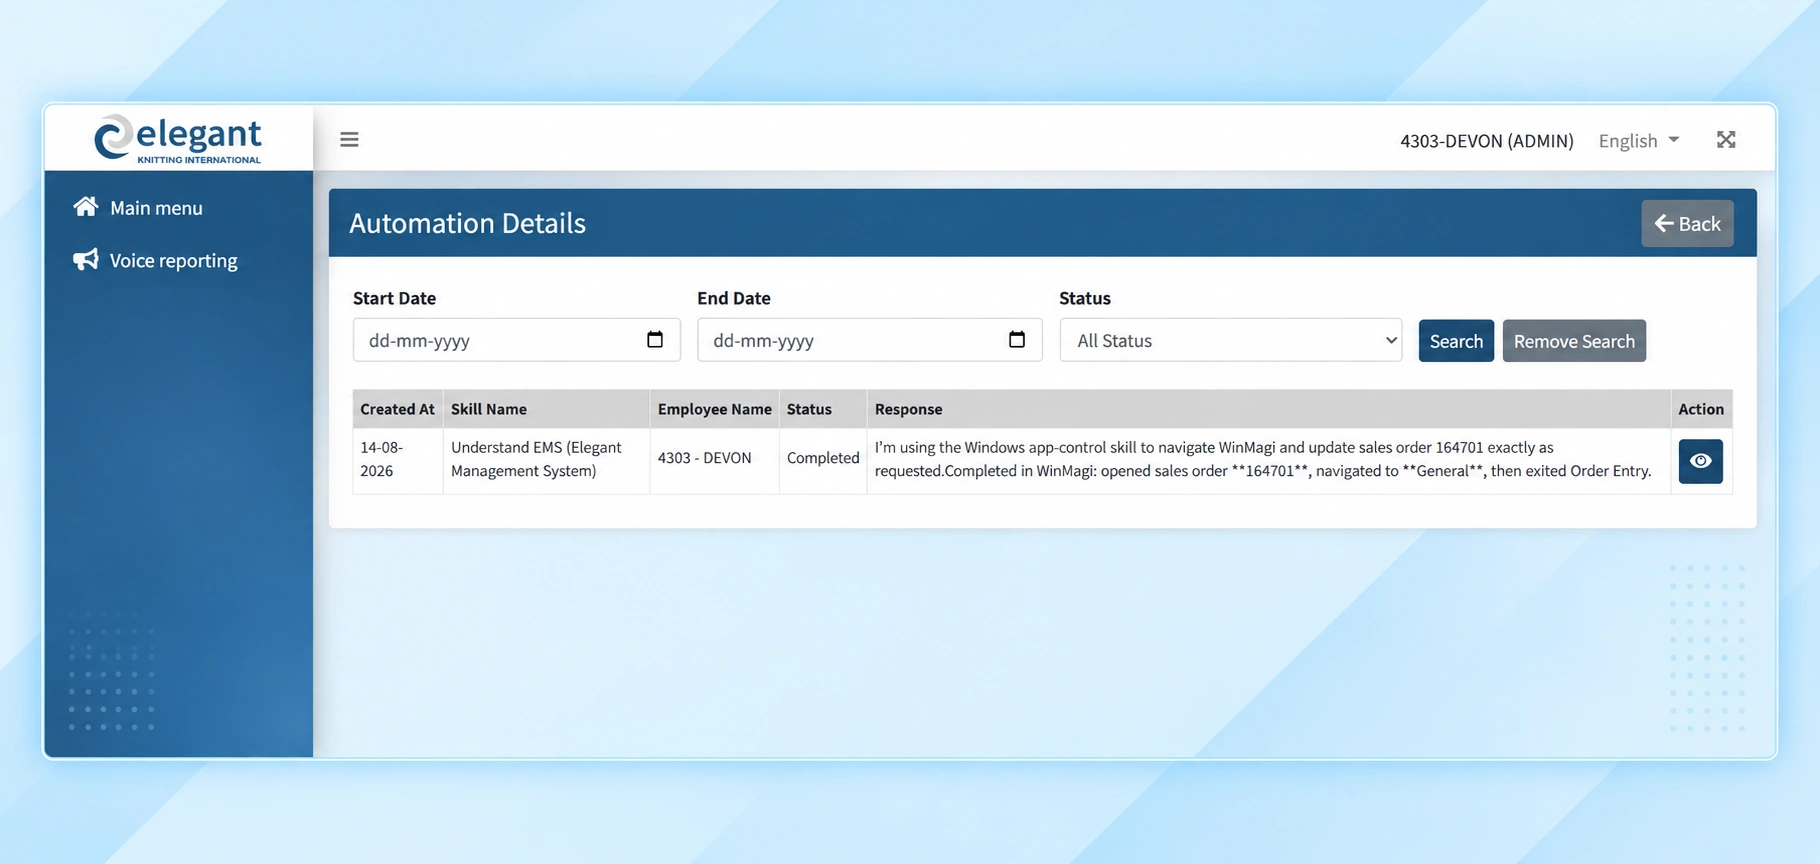Open Voice reporting in the sidebar
Image resolution: width=1820 pixels, height=864 pixels.
pyautogui.click(x=174, y=261)
